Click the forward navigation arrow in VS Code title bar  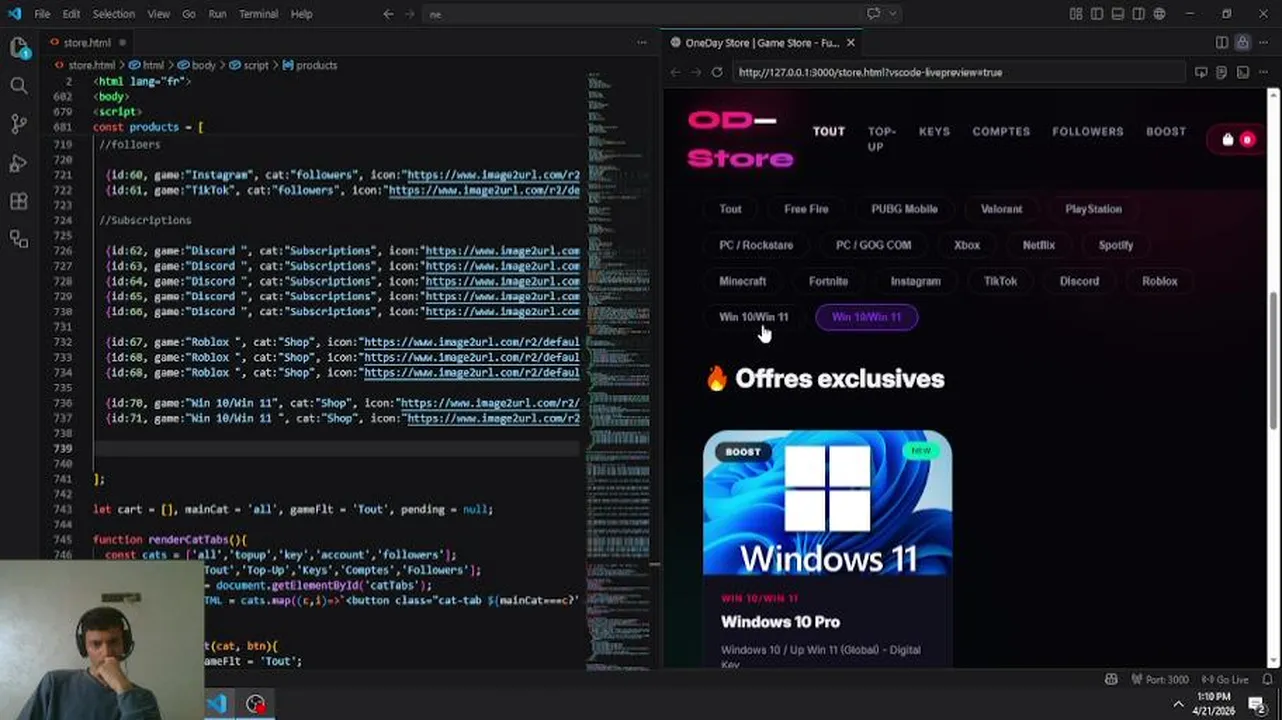pyautogui.click(x=410, y=14)
